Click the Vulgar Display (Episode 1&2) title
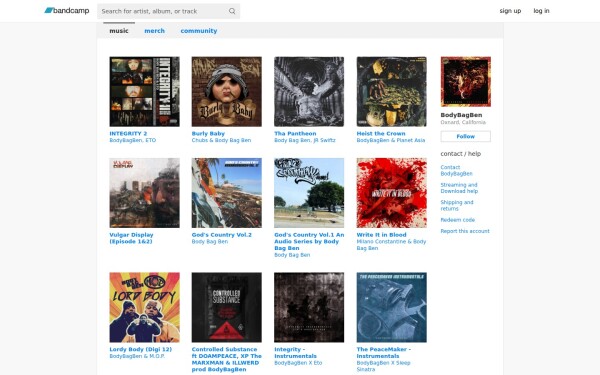This screenshot has height=375, width=600. pos(131,238)
